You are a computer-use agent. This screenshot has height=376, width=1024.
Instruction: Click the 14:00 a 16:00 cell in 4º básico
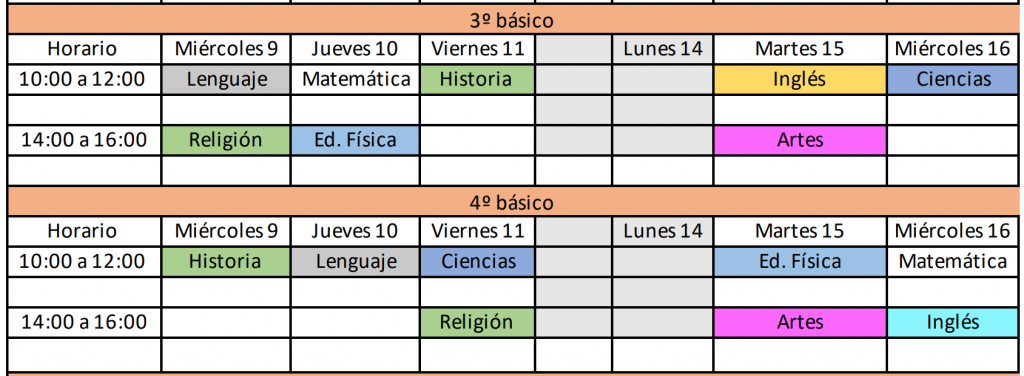84,322
